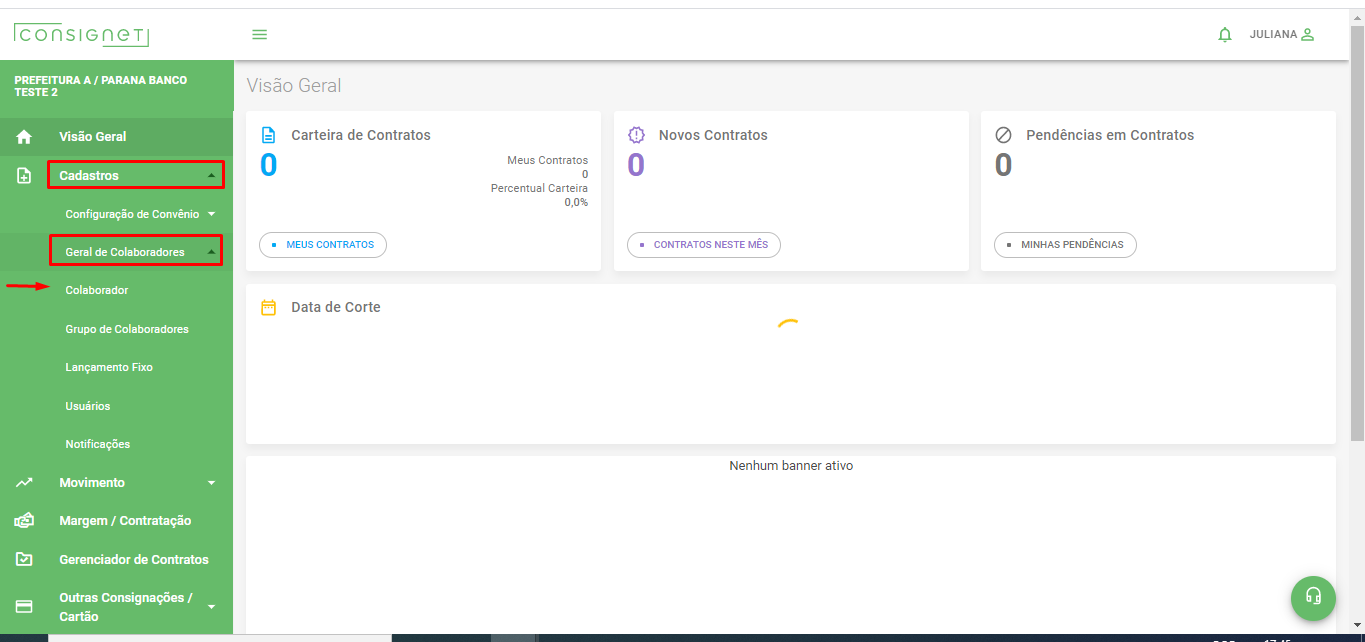1365x642 pixels.
Task: Open the Notificações sidebar entry
Action: coord(98,444)
